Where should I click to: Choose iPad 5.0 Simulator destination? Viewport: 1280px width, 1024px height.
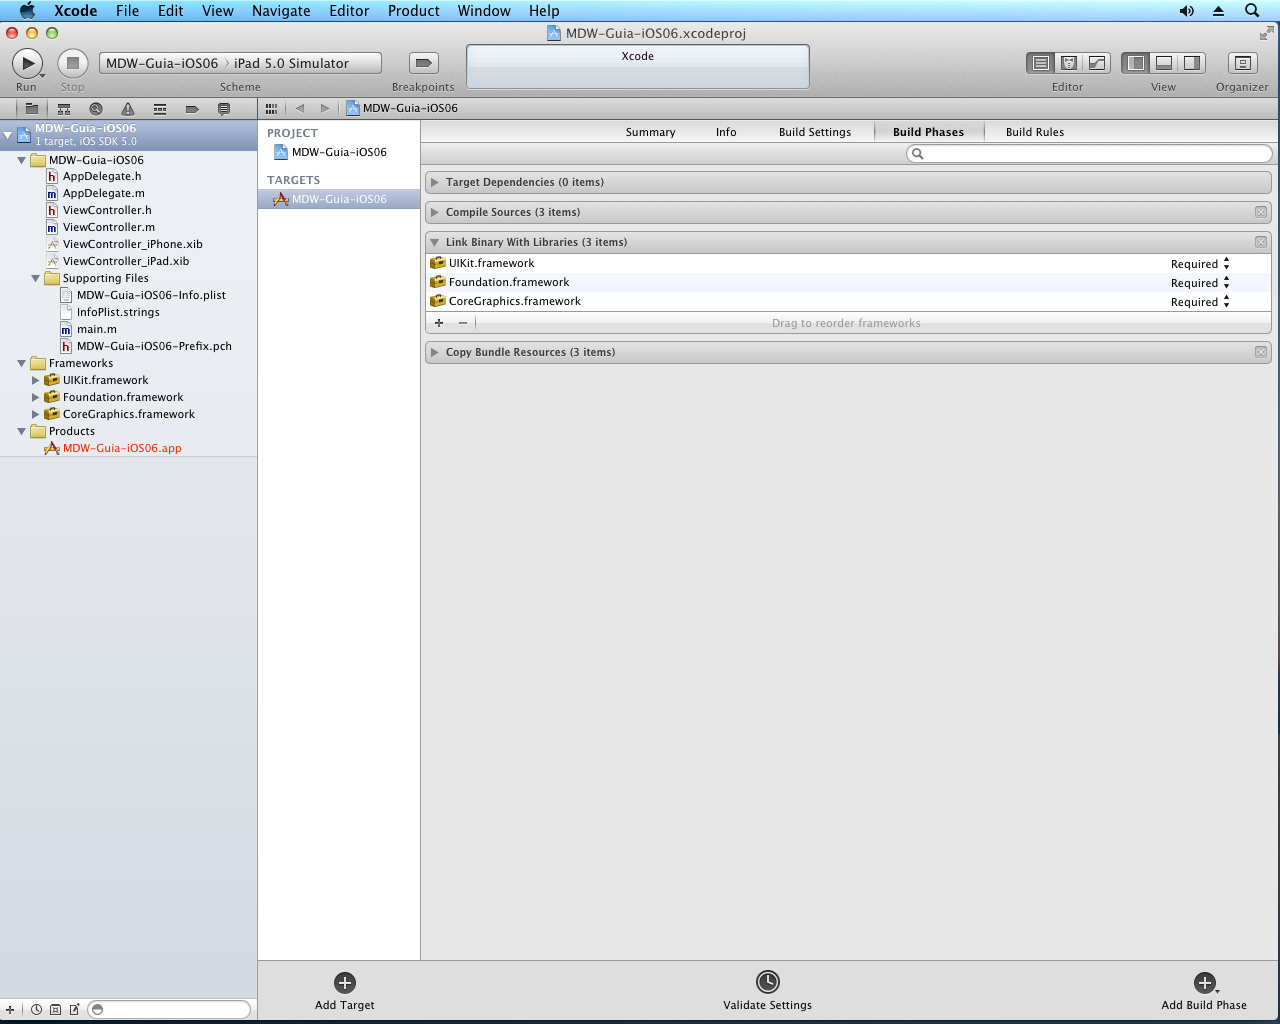292,63
